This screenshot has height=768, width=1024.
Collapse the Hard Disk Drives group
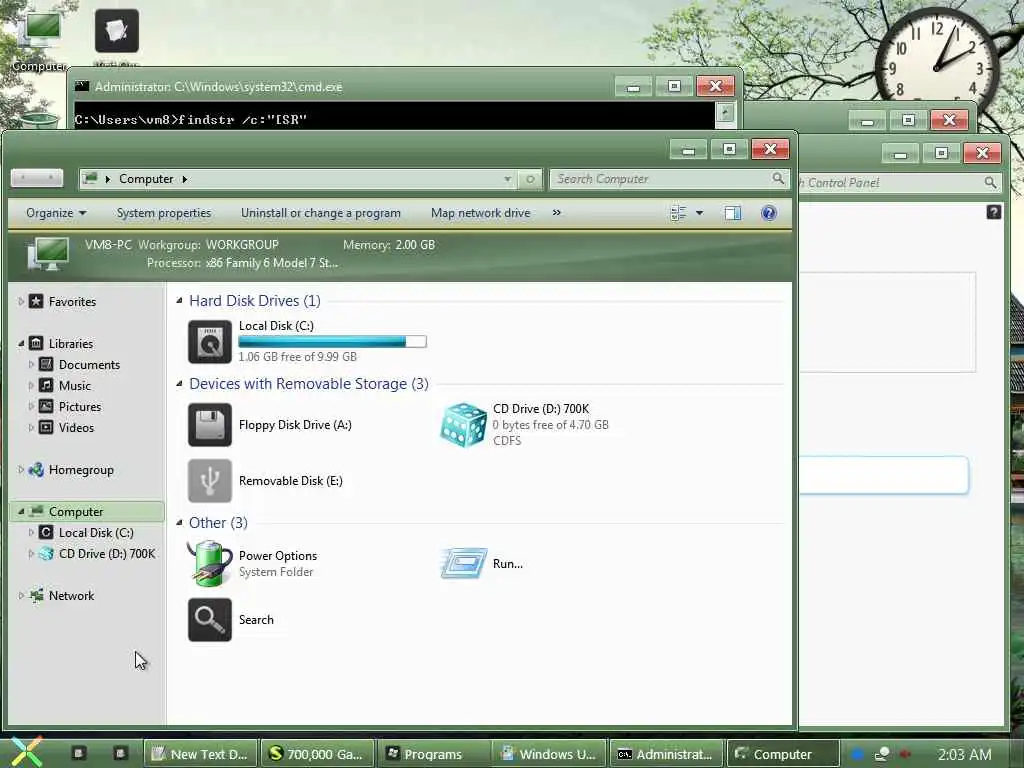(180, 300)
